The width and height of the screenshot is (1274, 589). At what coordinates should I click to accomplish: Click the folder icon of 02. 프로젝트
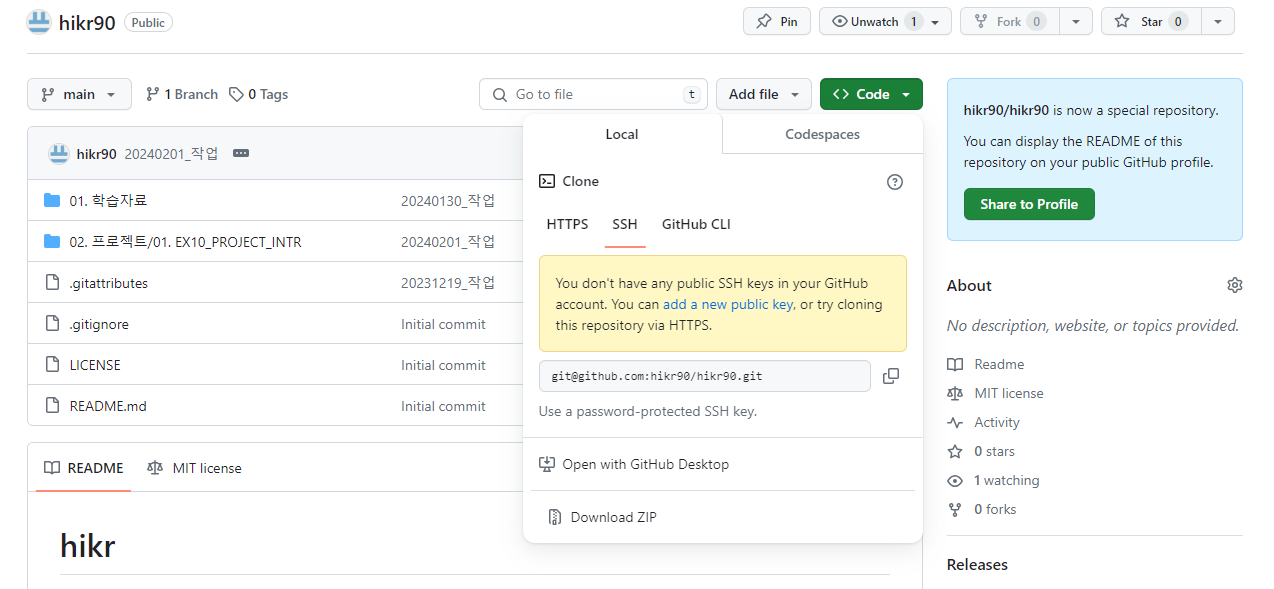click(52, 242)
